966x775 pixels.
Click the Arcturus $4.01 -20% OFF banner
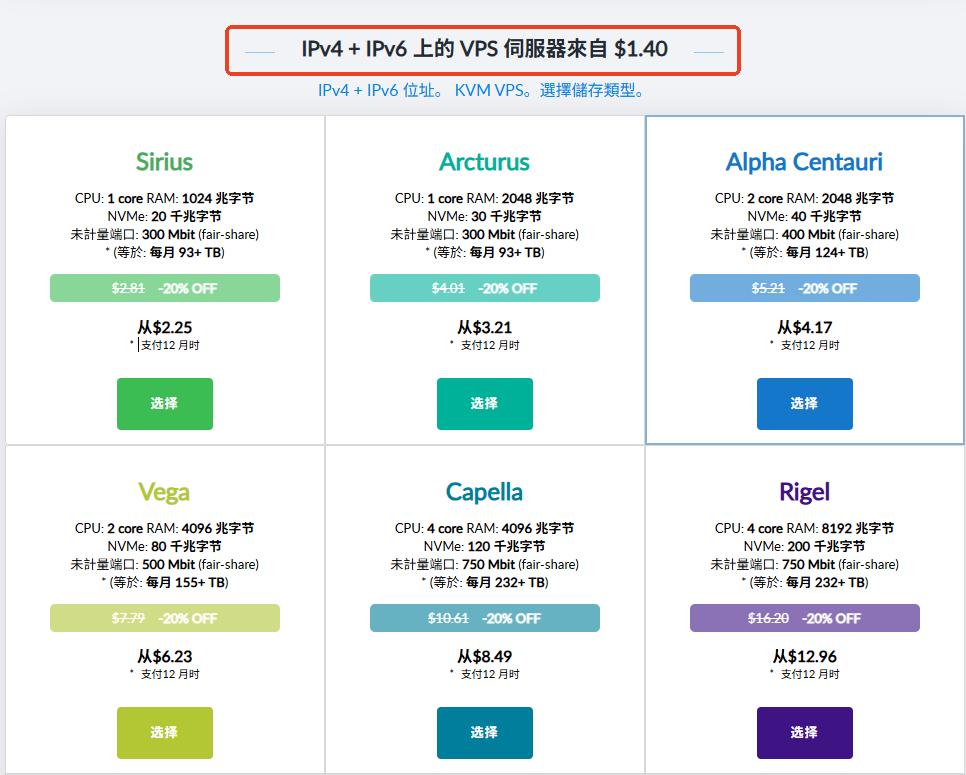[484, 288]
